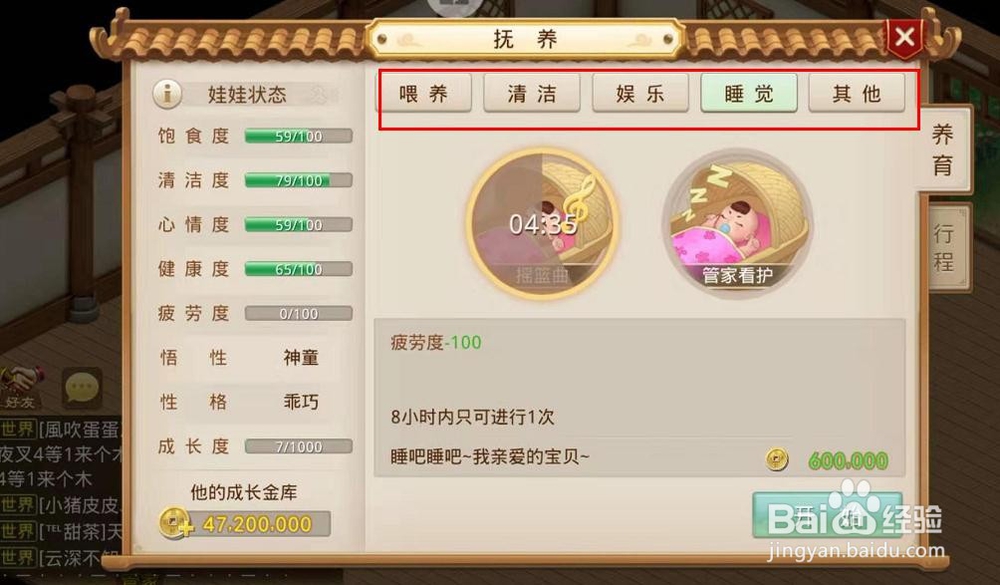Screen dimensions: 1000x585
Task: Click the coin icon beside 600,000
Action: coord(776,459)
